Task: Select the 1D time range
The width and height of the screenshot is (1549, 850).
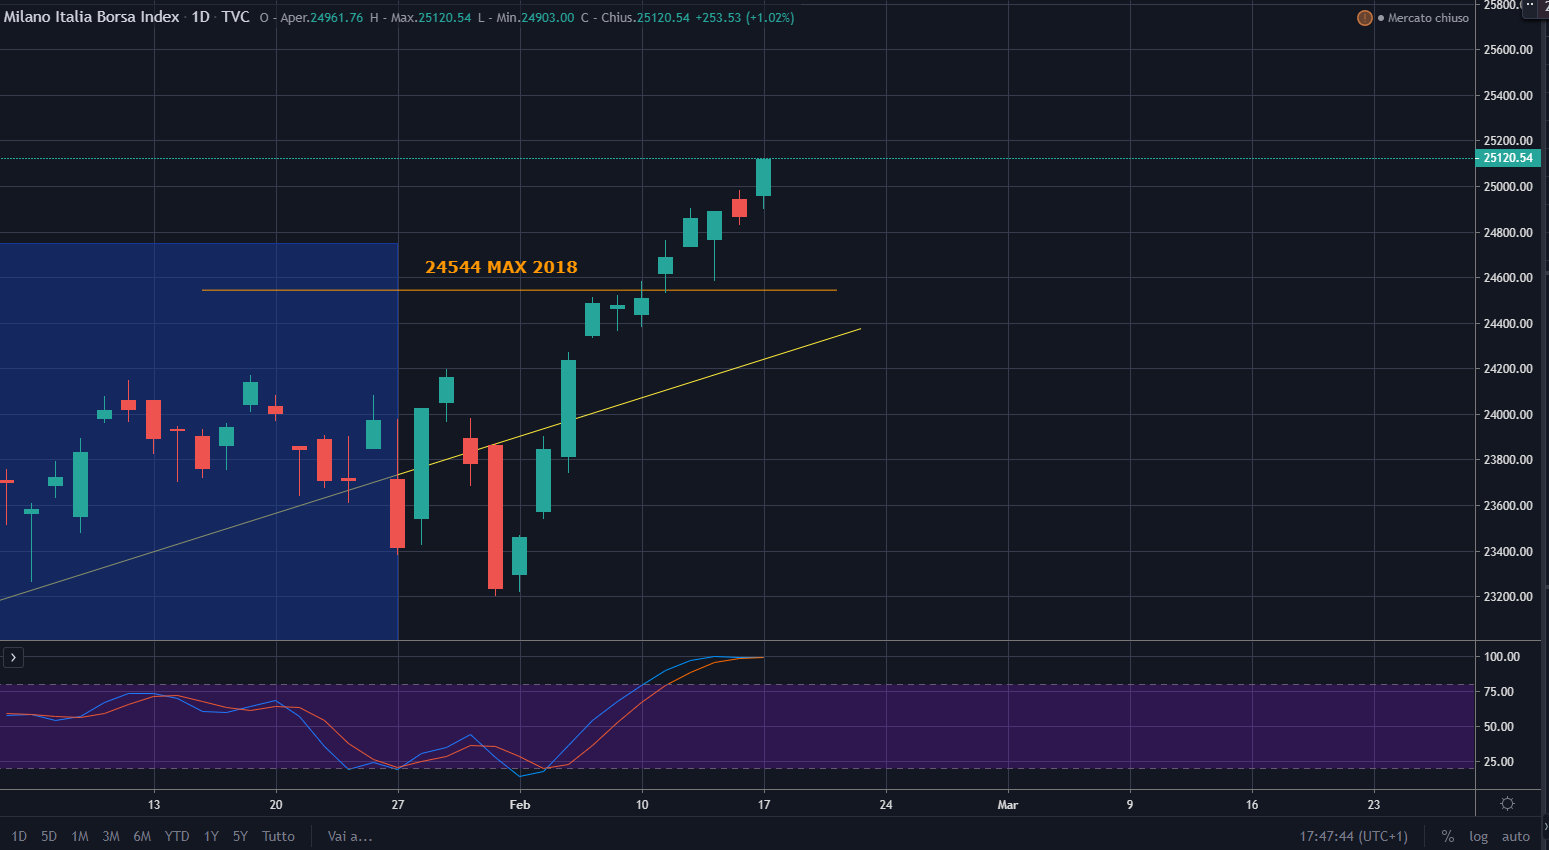Action: click(x=19, y=836)
